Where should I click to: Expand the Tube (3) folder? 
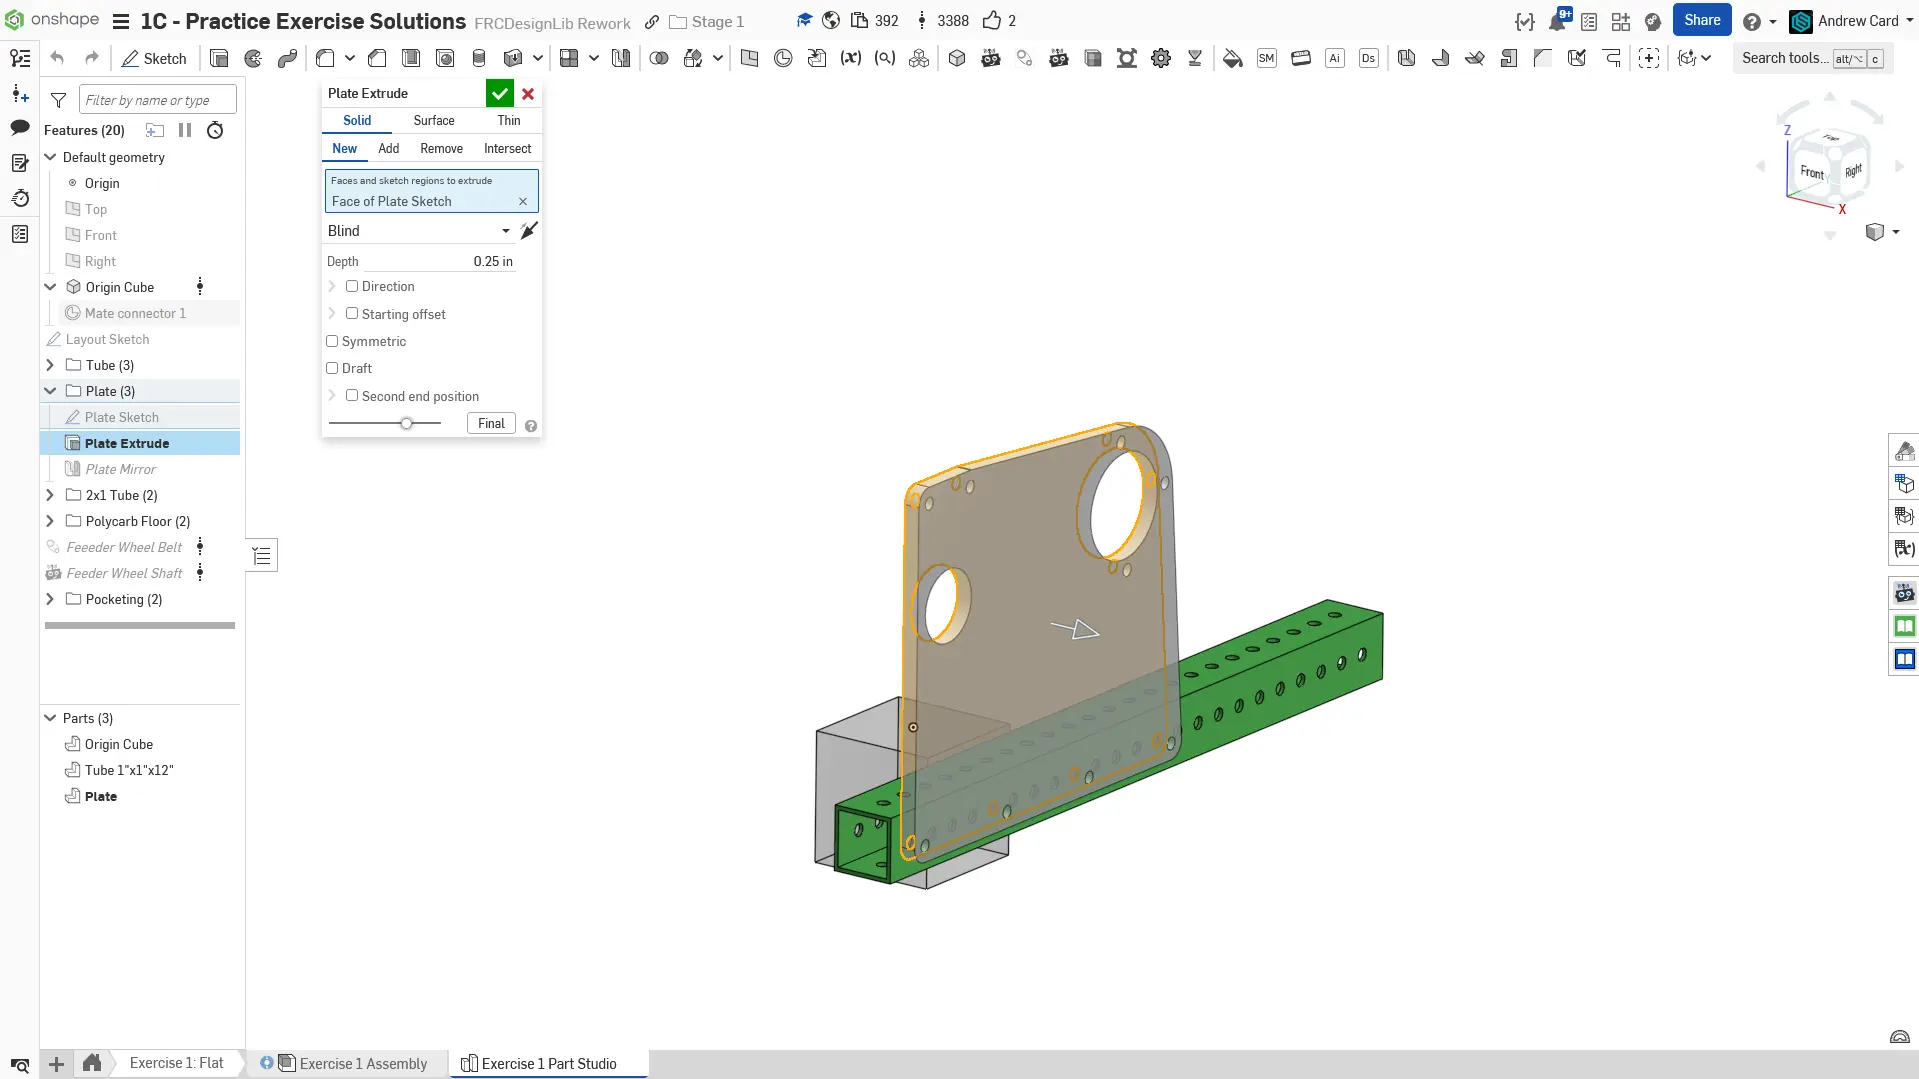(50, 365)
